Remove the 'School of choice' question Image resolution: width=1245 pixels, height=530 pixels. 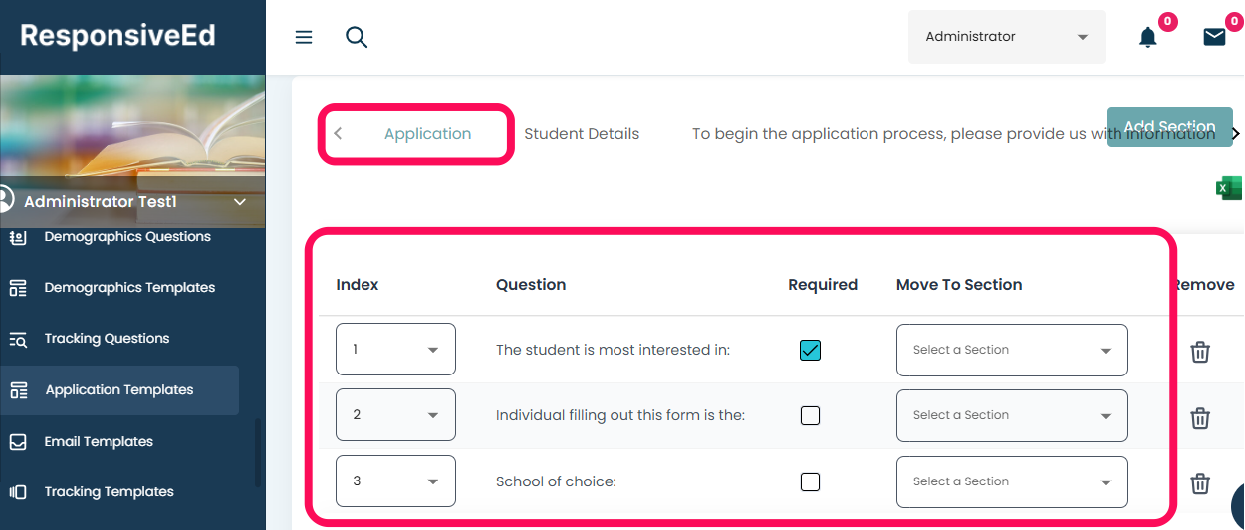(1200, 483)
